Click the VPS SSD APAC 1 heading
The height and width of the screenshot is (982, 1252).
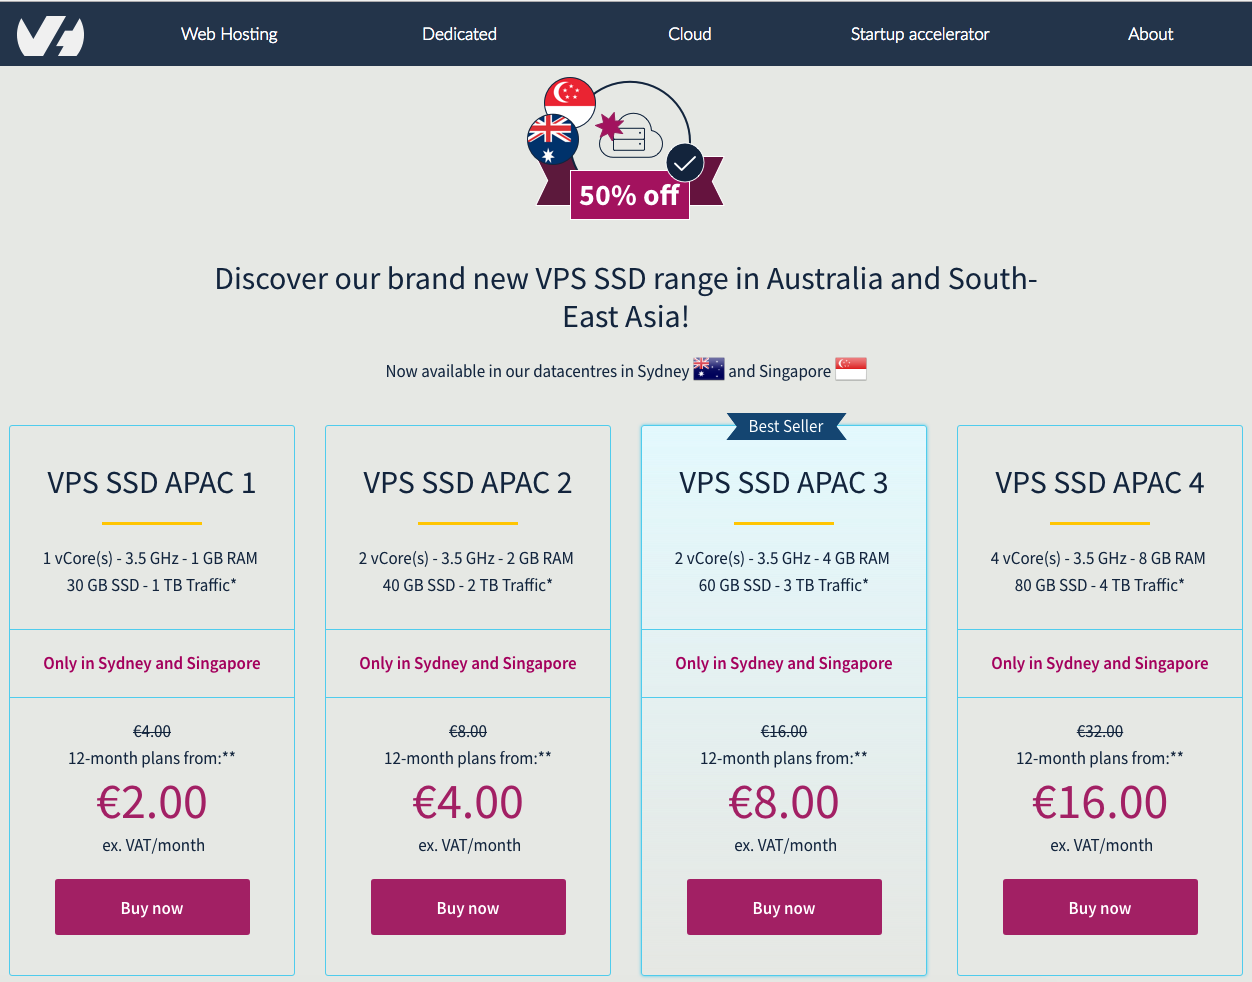152,483
